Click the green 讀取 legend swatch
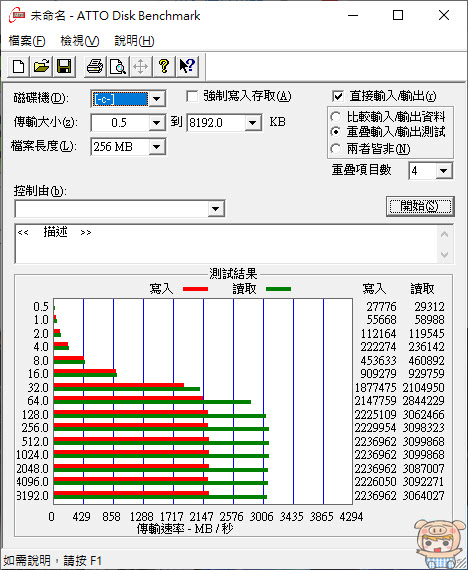This screenshot has height=570, width=468. click(279, 289)
